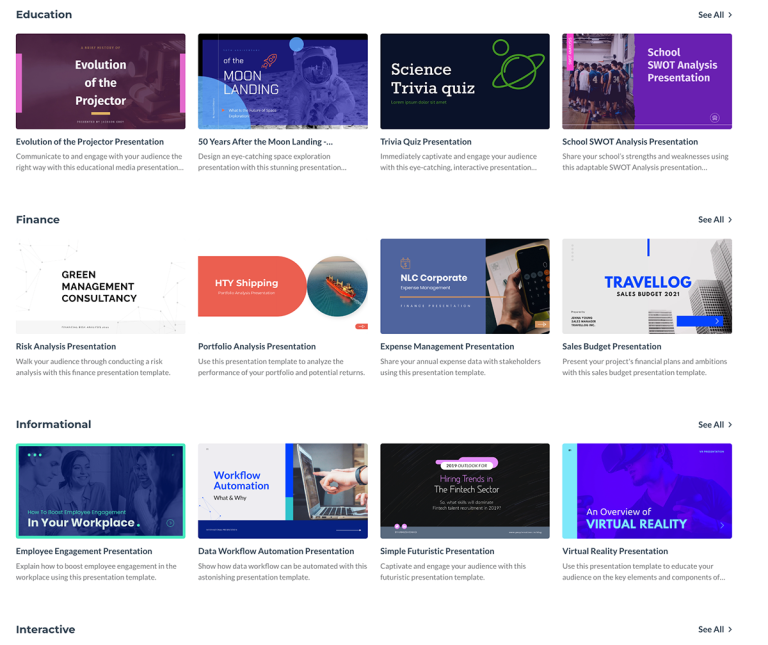The width and height of the screenshot is (768, 645).
Task: Click description 'Use this presentation template to educate'
Action: [x=644, y=572]
